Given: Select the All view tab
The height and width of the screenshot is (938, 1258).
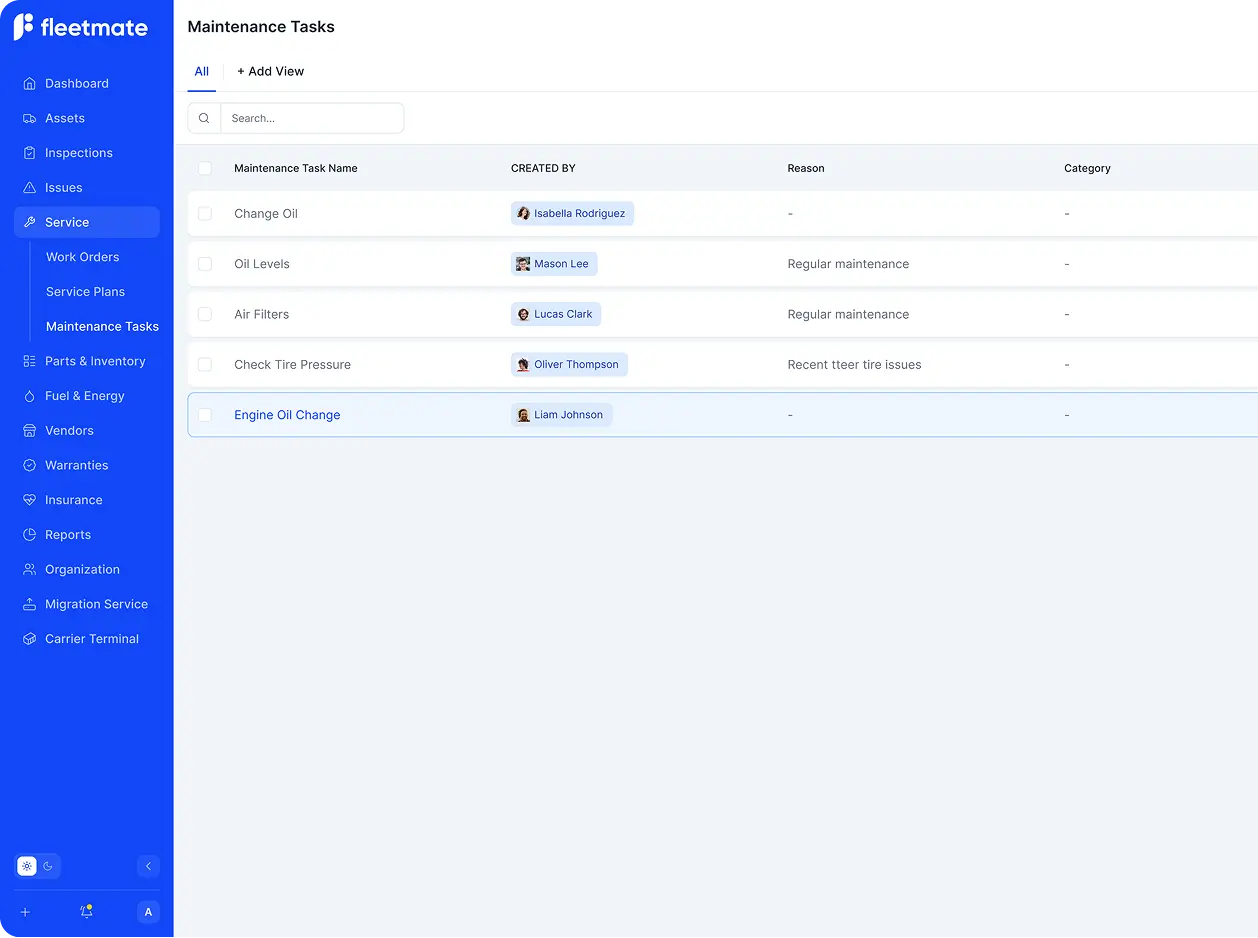Looking at the screenshot, I should click(x=201, y=72).
